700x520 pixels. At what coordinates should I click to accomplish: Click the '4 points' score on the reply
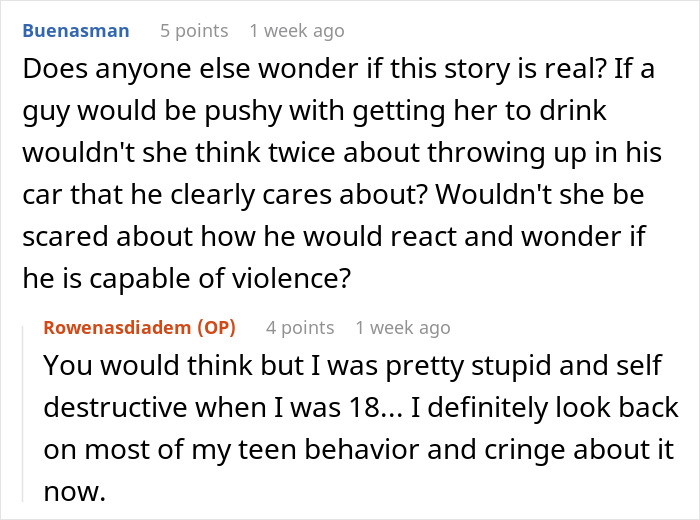tap(300, 327)
